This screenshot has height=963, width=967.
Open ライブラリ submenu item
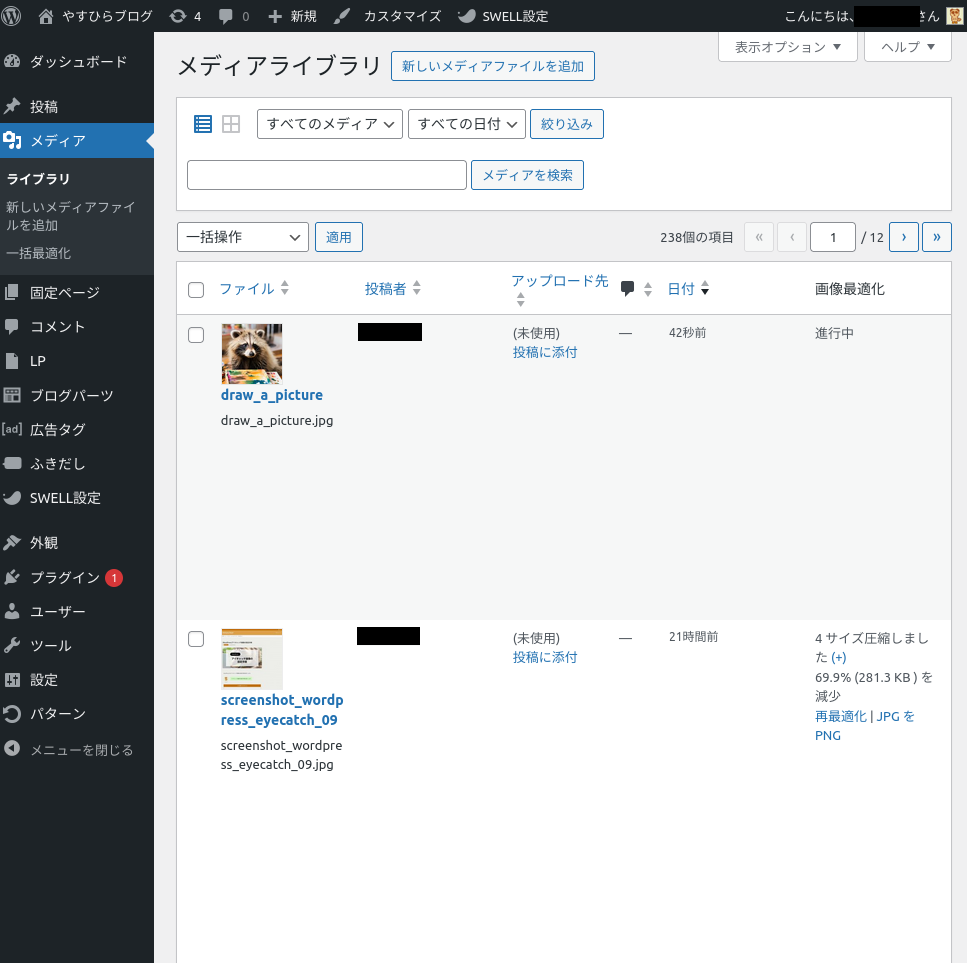[x=38, y=179]
